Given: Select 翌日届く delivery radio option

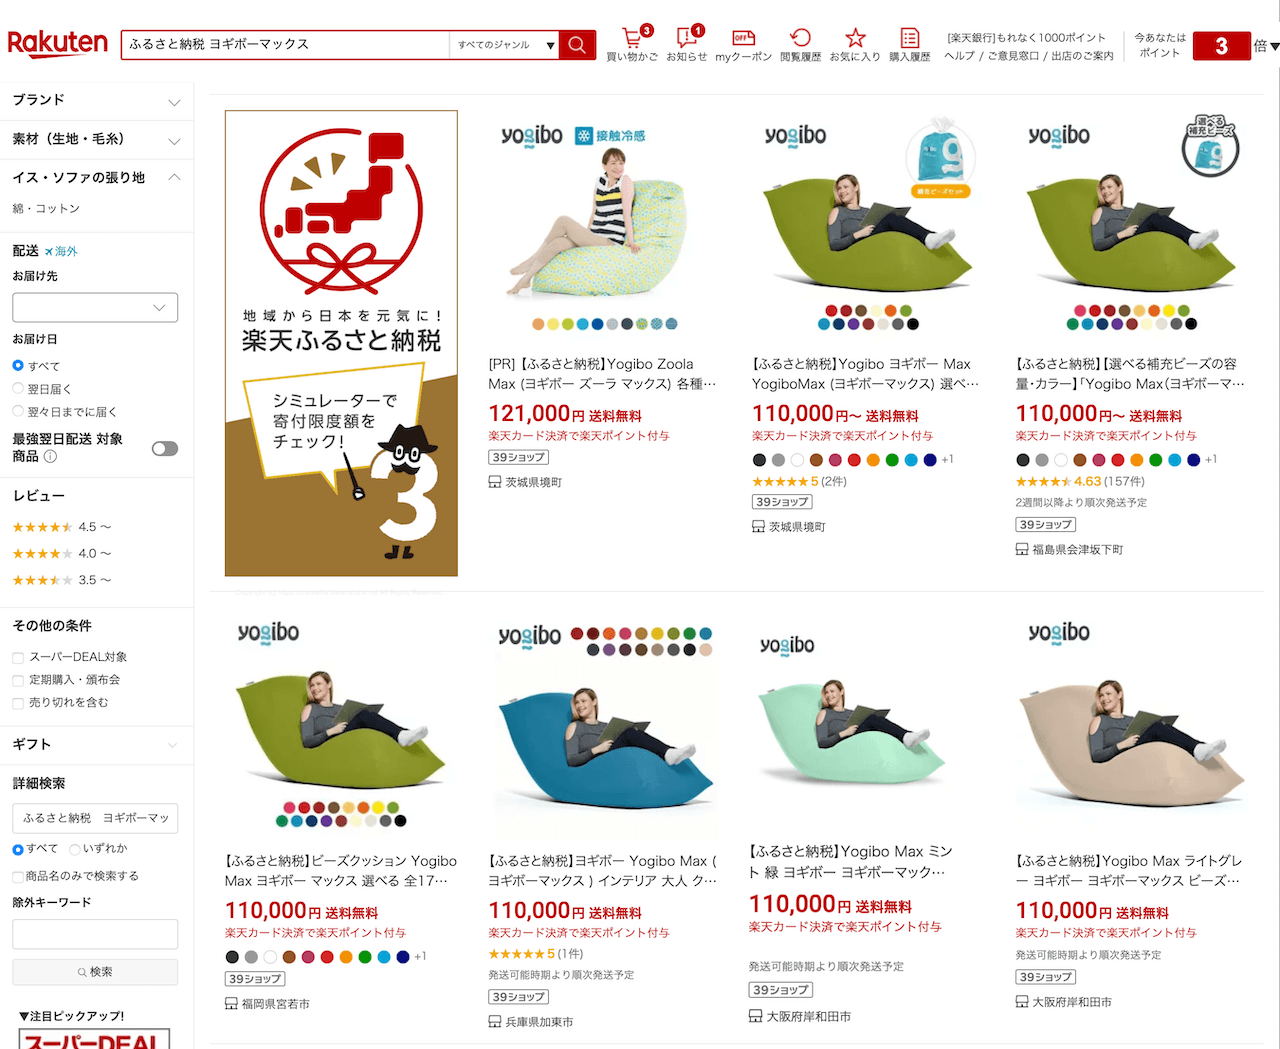Looking at the screenshot, I should [x=18, y=388].
